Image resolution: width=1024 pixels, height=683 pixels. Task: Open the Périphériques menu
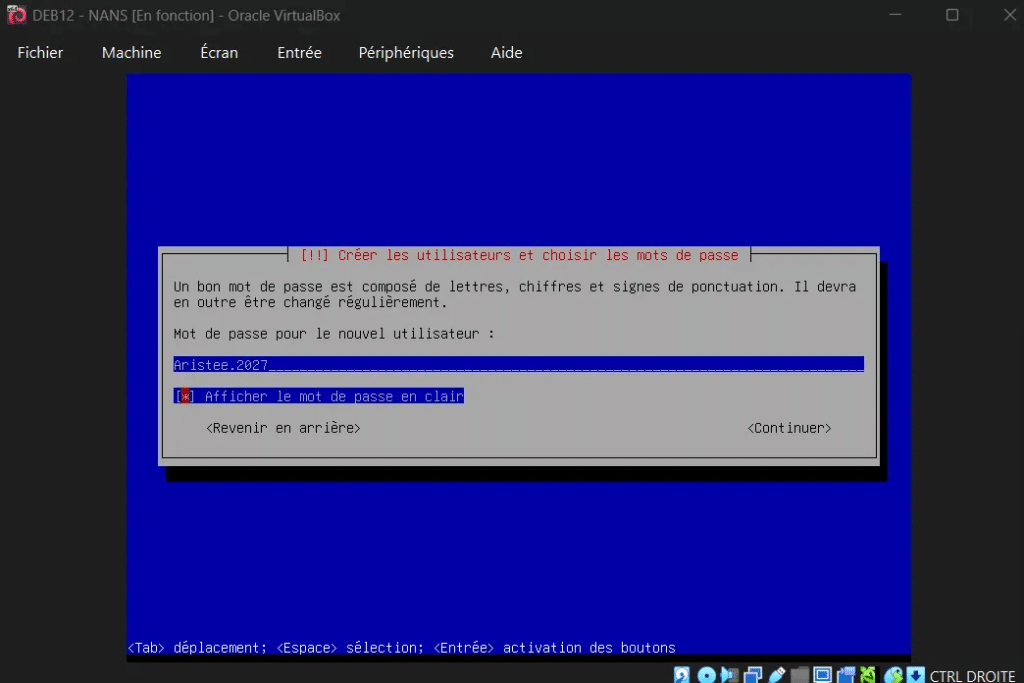point(406,53)
